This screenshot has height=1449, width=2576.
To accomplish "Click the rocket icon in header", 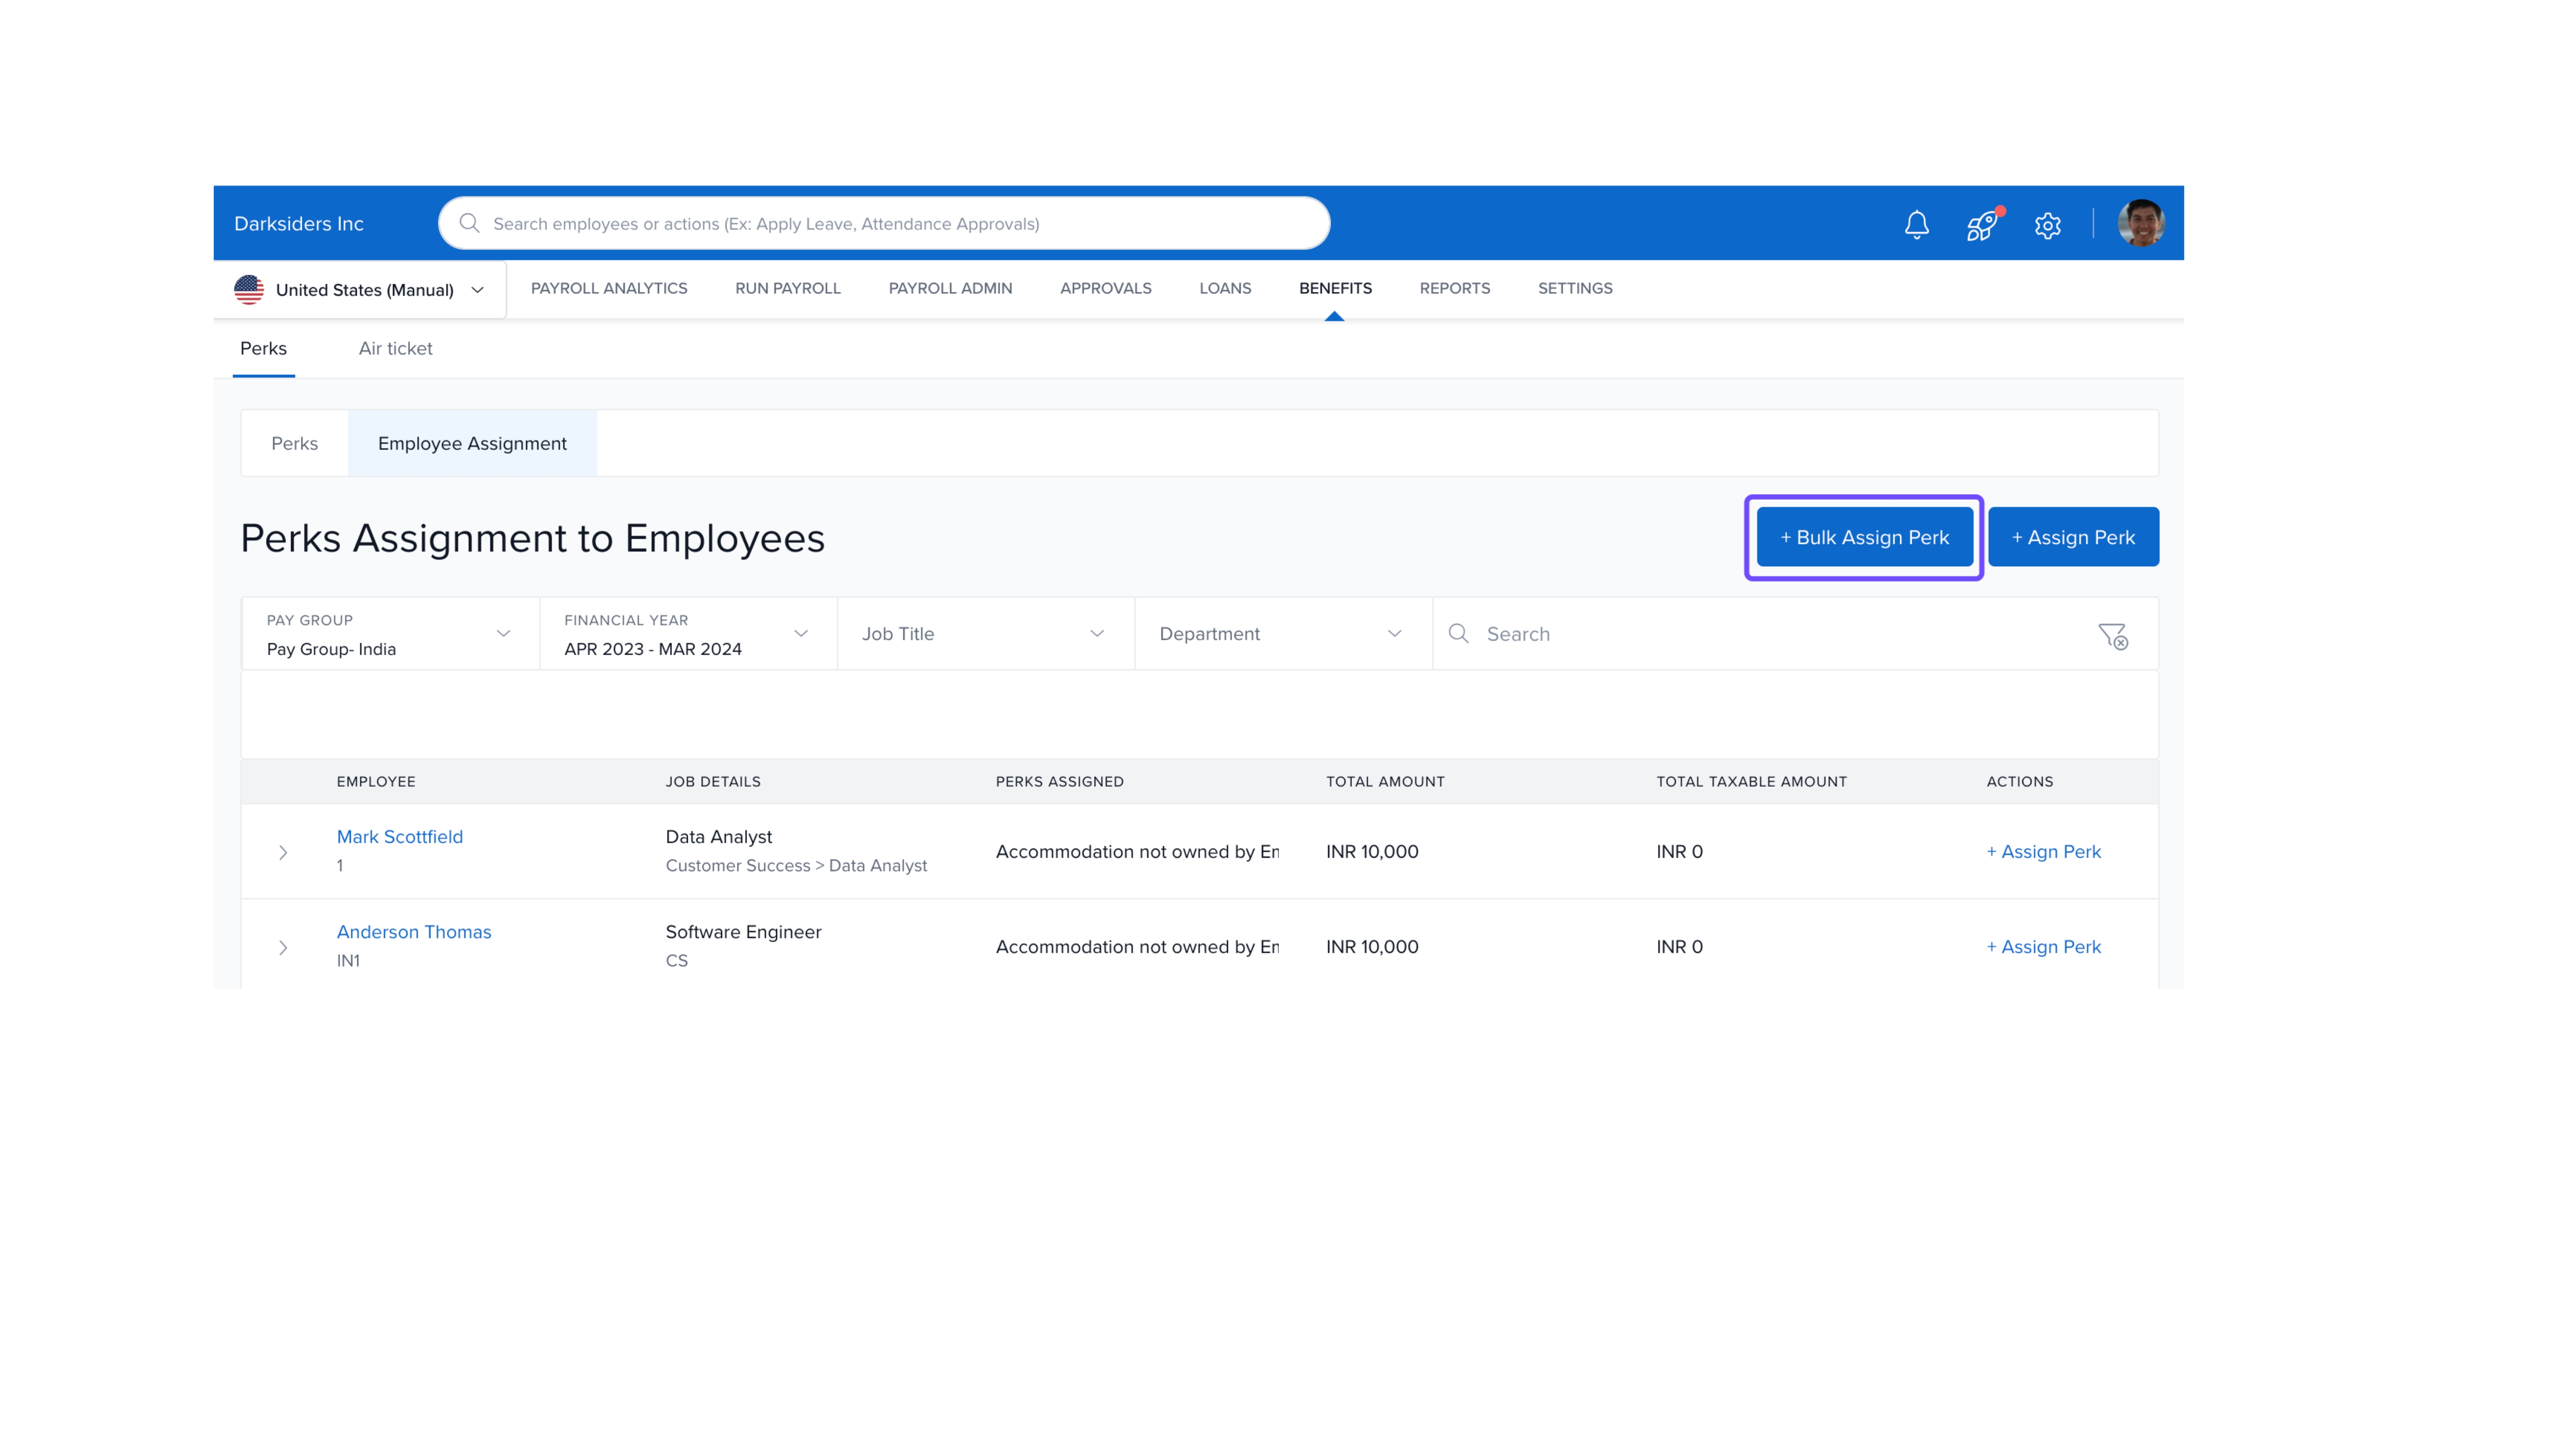I will click(x=1981, y=225).
